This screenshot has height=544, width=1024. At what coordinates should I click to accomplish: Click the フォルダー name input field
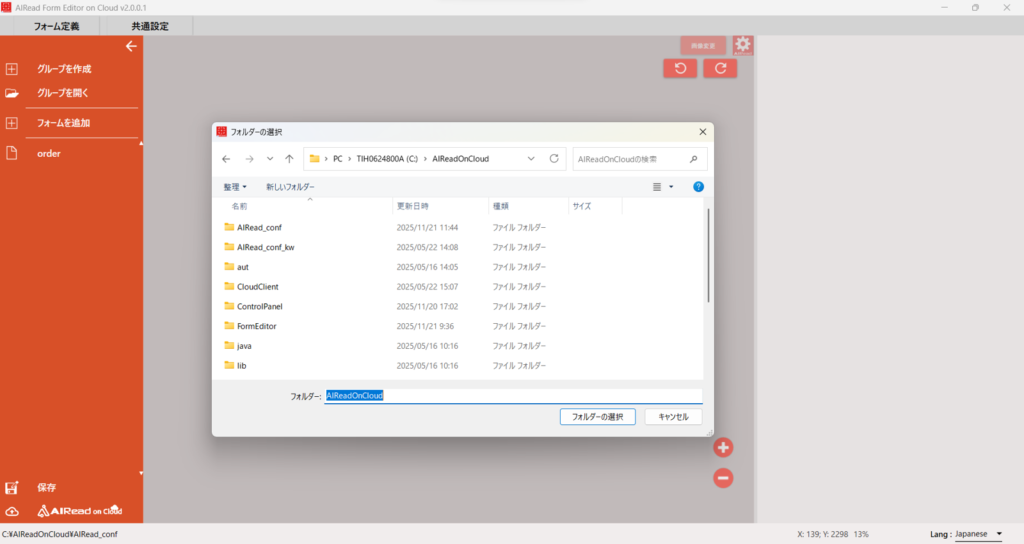coord(513,396)
